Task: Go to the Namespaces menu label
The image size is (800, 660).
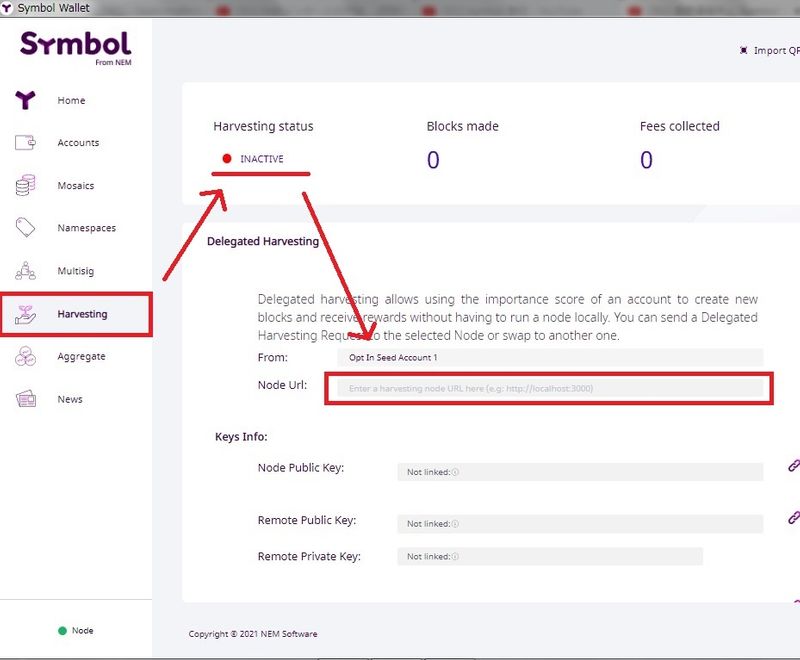Action: [86, 228]
